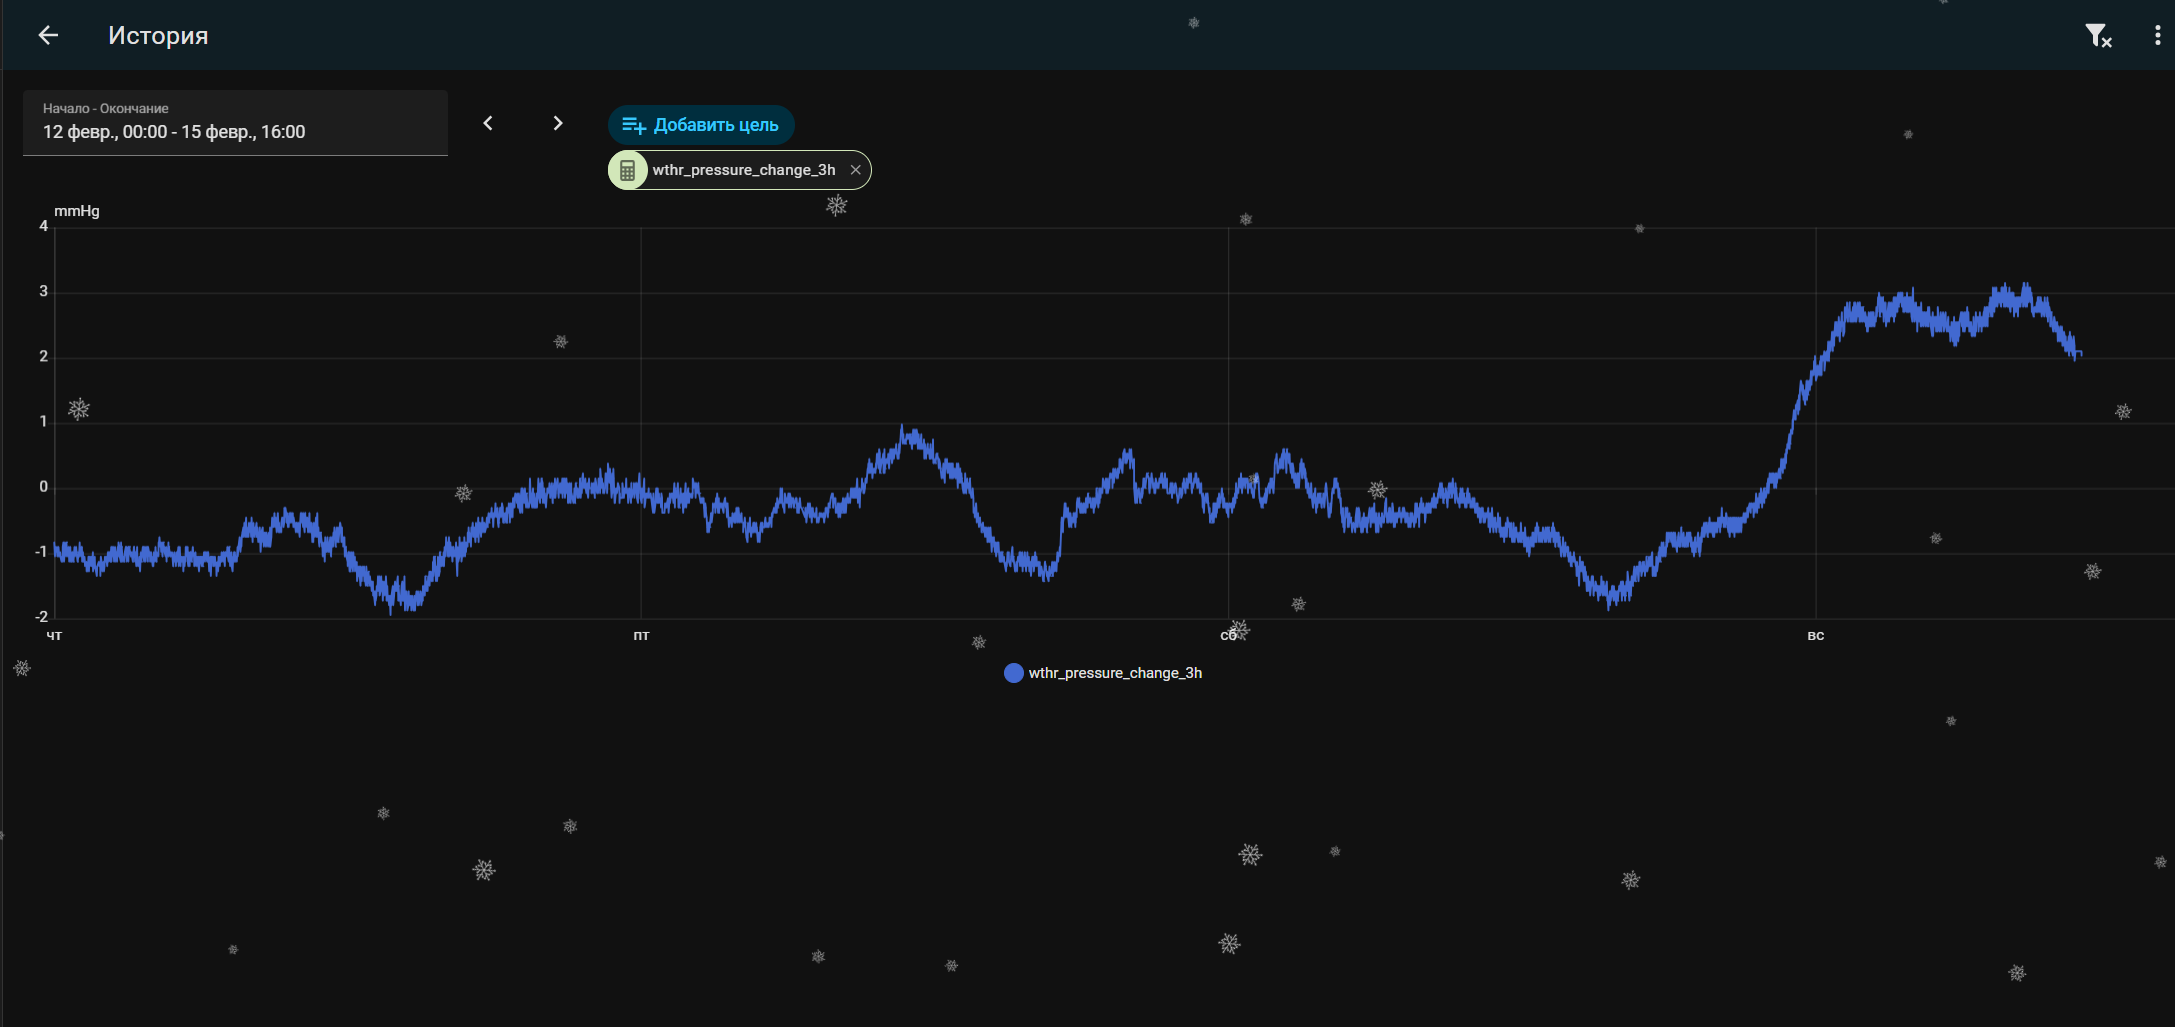Click the calculator icon on entity chip
Image resolution: width=2175 pixels, height=1027 pixels.
pos(628,171)
